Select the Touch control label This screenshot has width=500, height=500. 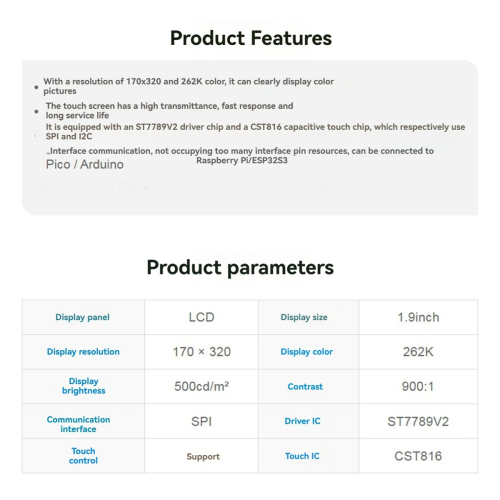tap(83, 456)
